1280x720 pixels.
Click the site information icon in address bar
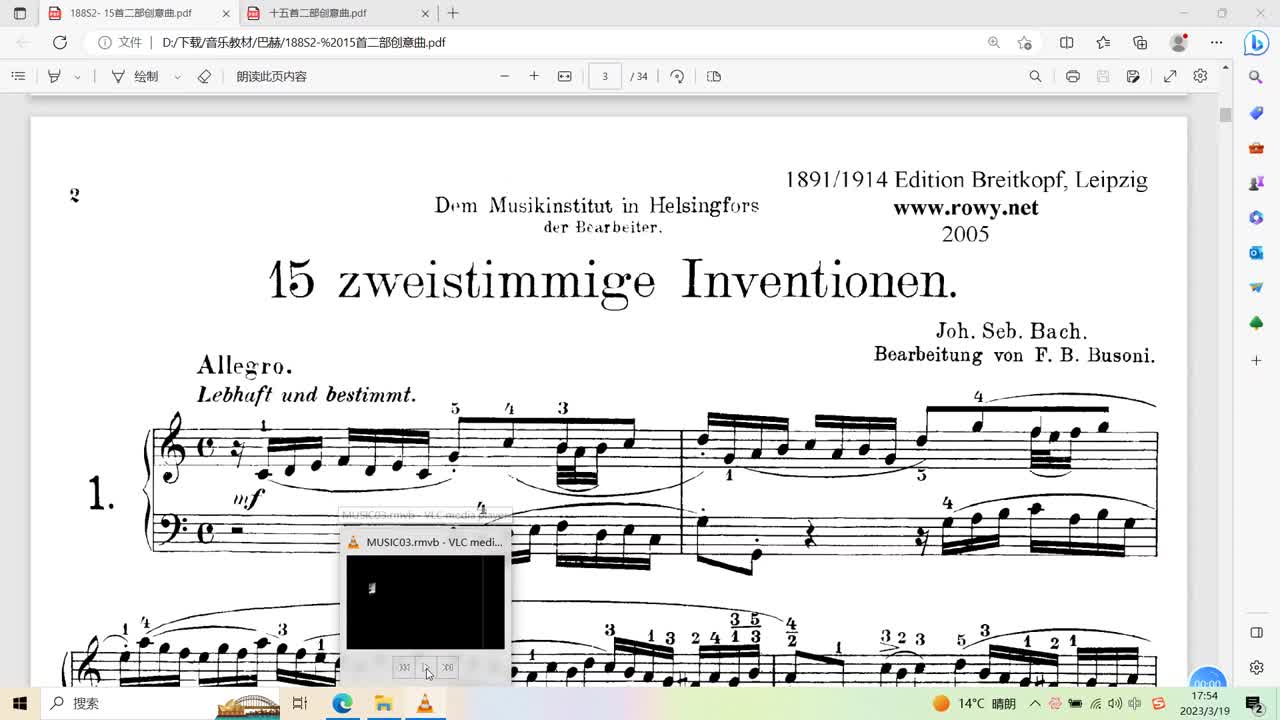[x=104, y=42]
